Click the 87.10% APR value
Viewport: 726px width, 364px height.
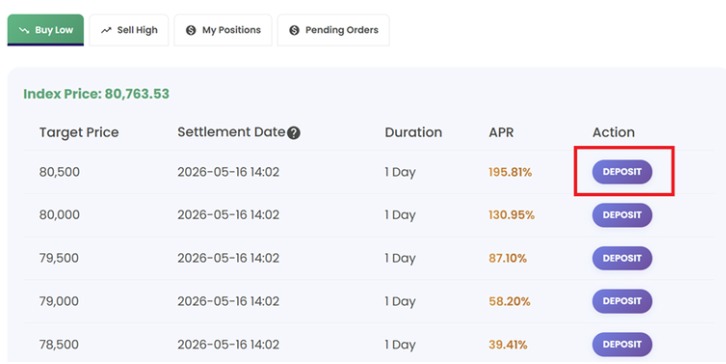point(508,258)
